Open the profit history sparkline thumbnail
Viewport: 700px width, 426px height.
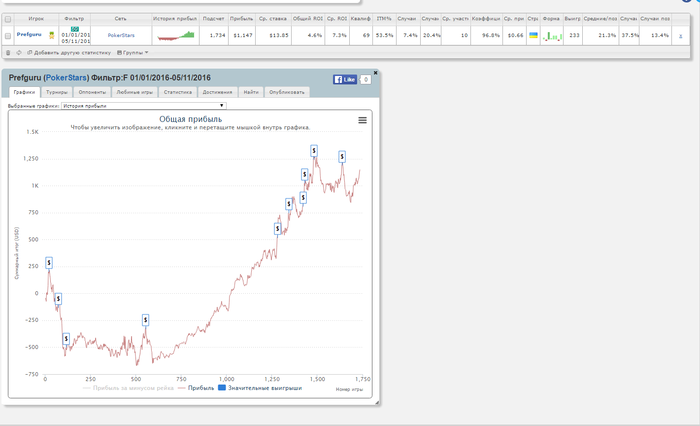[175, 35]
